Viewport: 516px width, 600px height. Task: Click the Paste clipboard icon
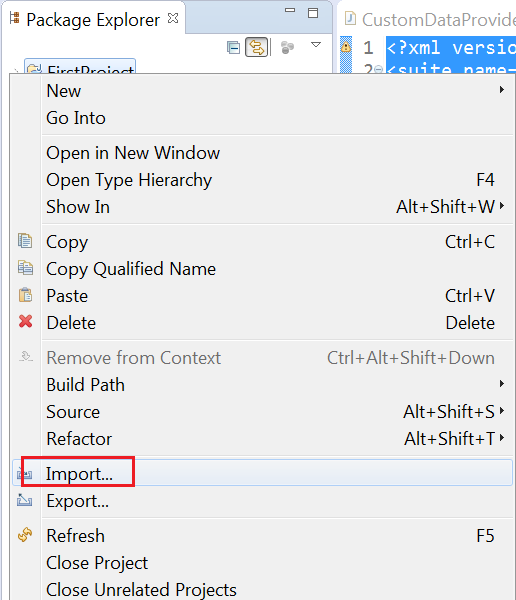(25, 295)
